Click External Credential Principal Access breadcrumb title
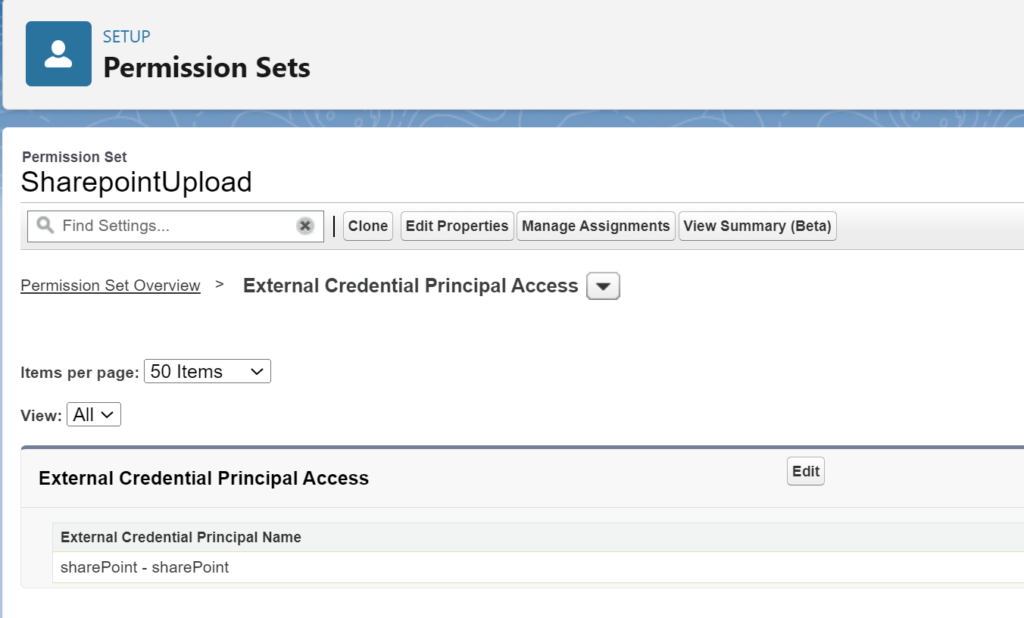1024x618 pixels. click(410, 285)
